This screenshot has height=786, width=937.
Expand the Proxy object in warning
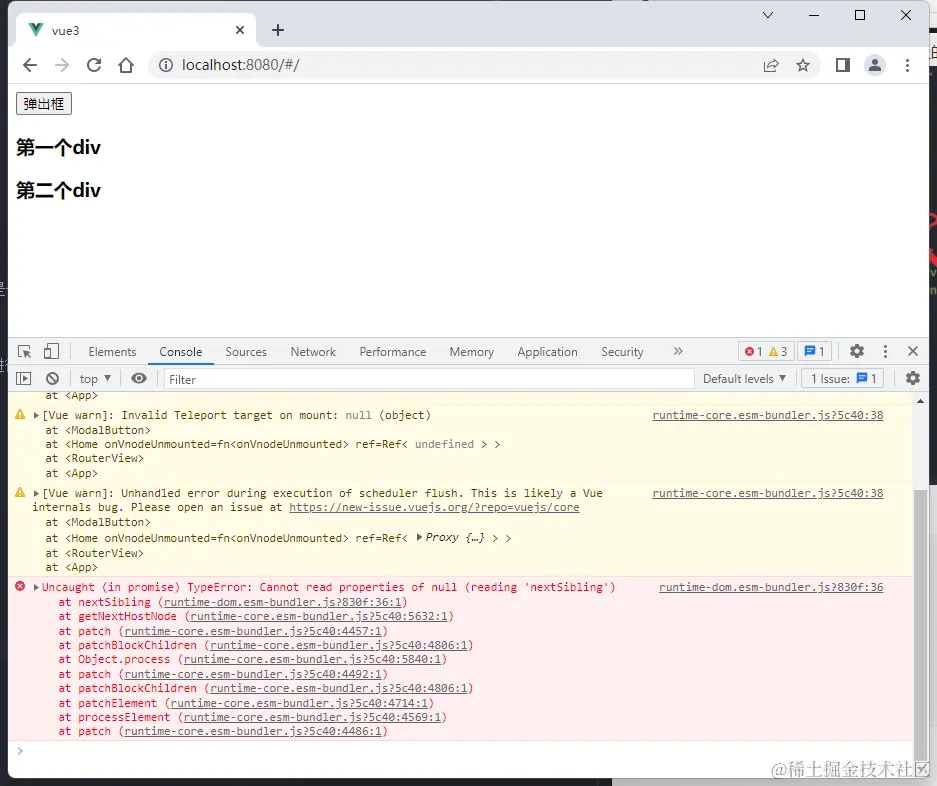point(419,537)
